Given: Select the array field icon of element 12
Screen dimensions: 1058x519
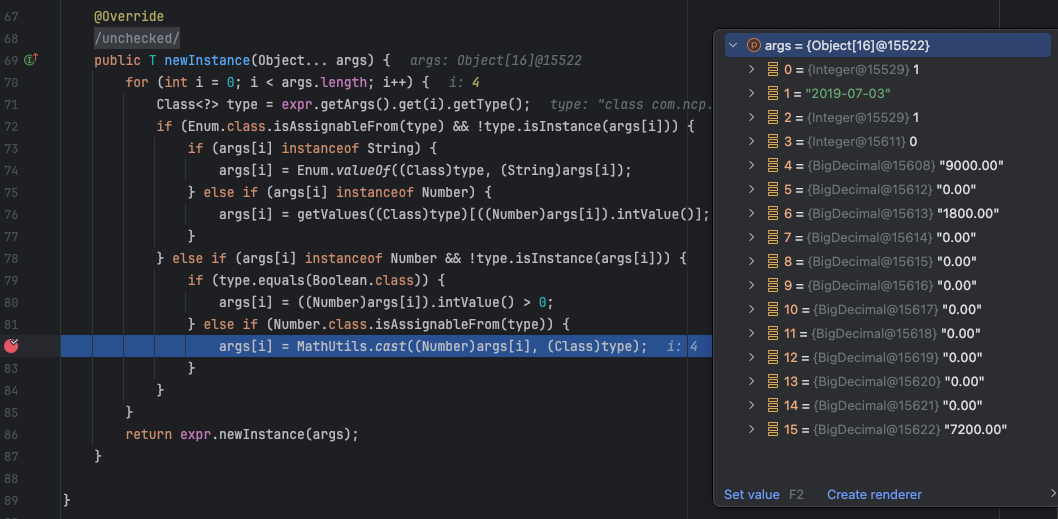Looking at the screenshot, I should (773, 357).
